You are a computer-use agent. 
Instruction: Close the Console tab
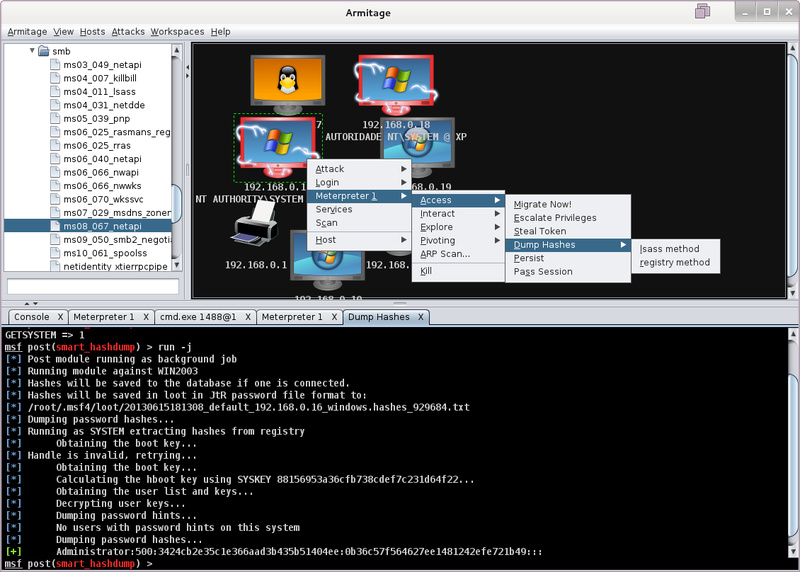tap(60, 317)
